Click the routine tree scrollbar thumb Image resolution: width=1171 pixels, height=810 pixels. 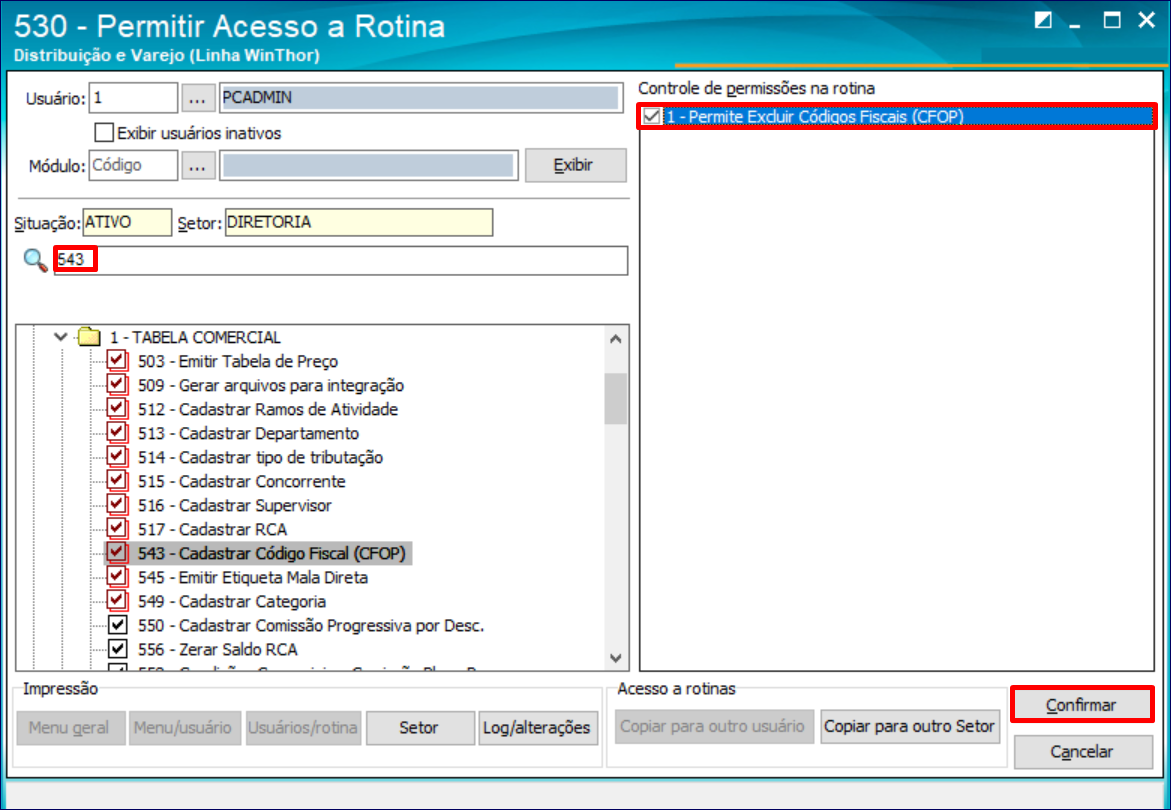(x=615, y=399)
